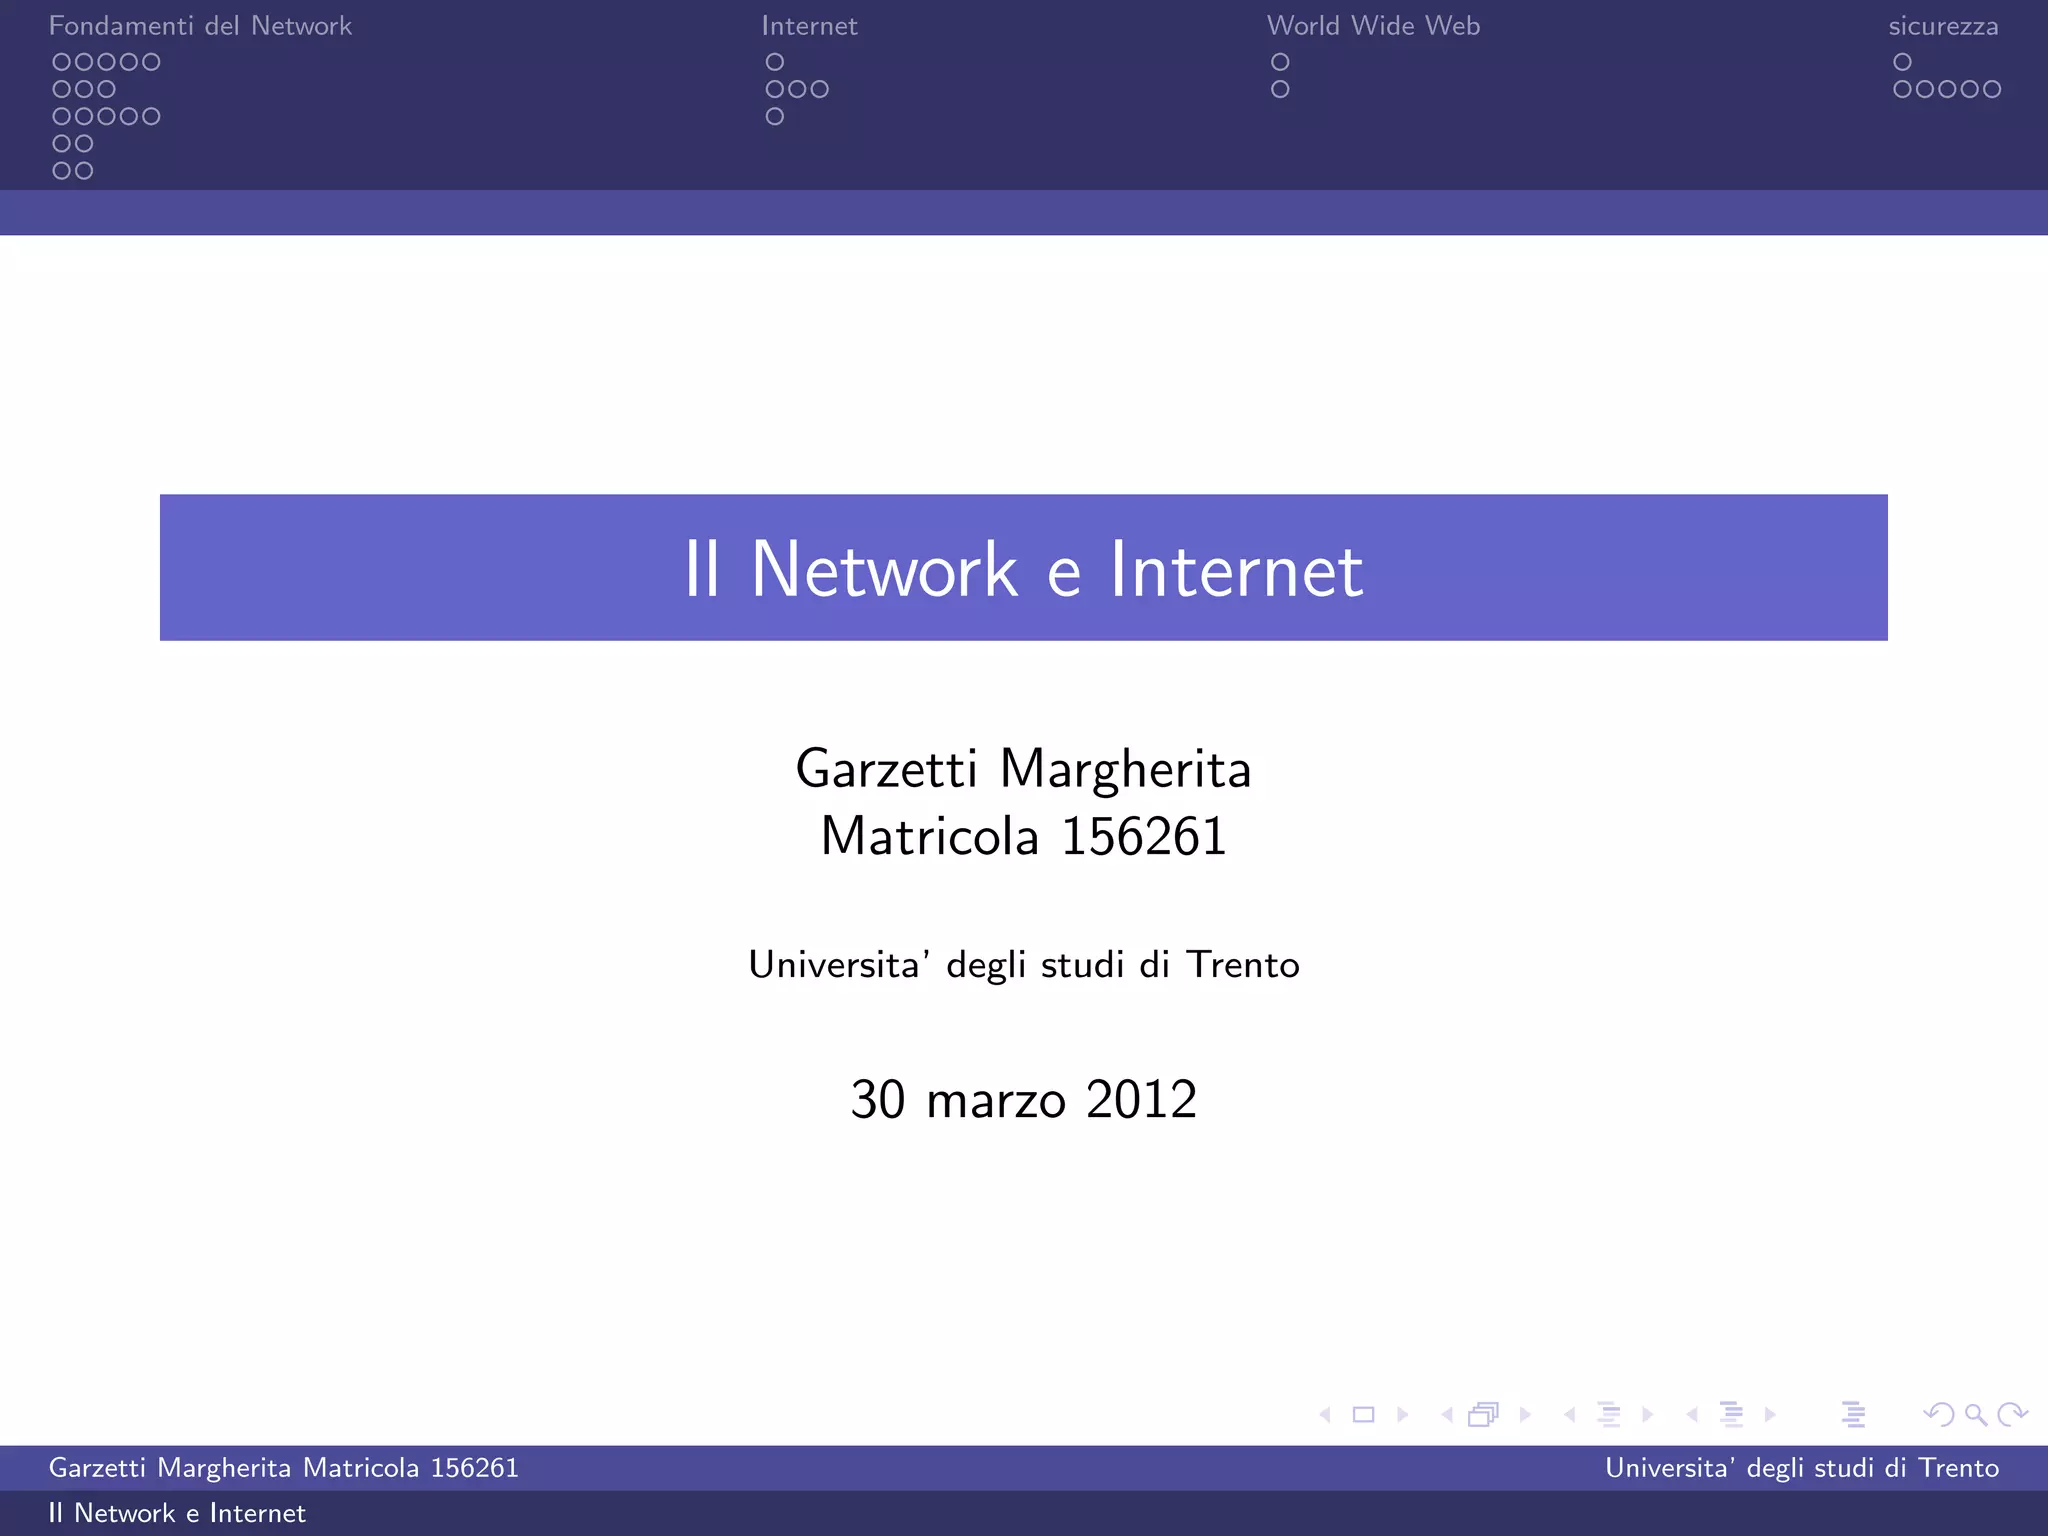Click the slide rectangle navigation icon
2048x1536 pixels.
tap(1363, 1414)
